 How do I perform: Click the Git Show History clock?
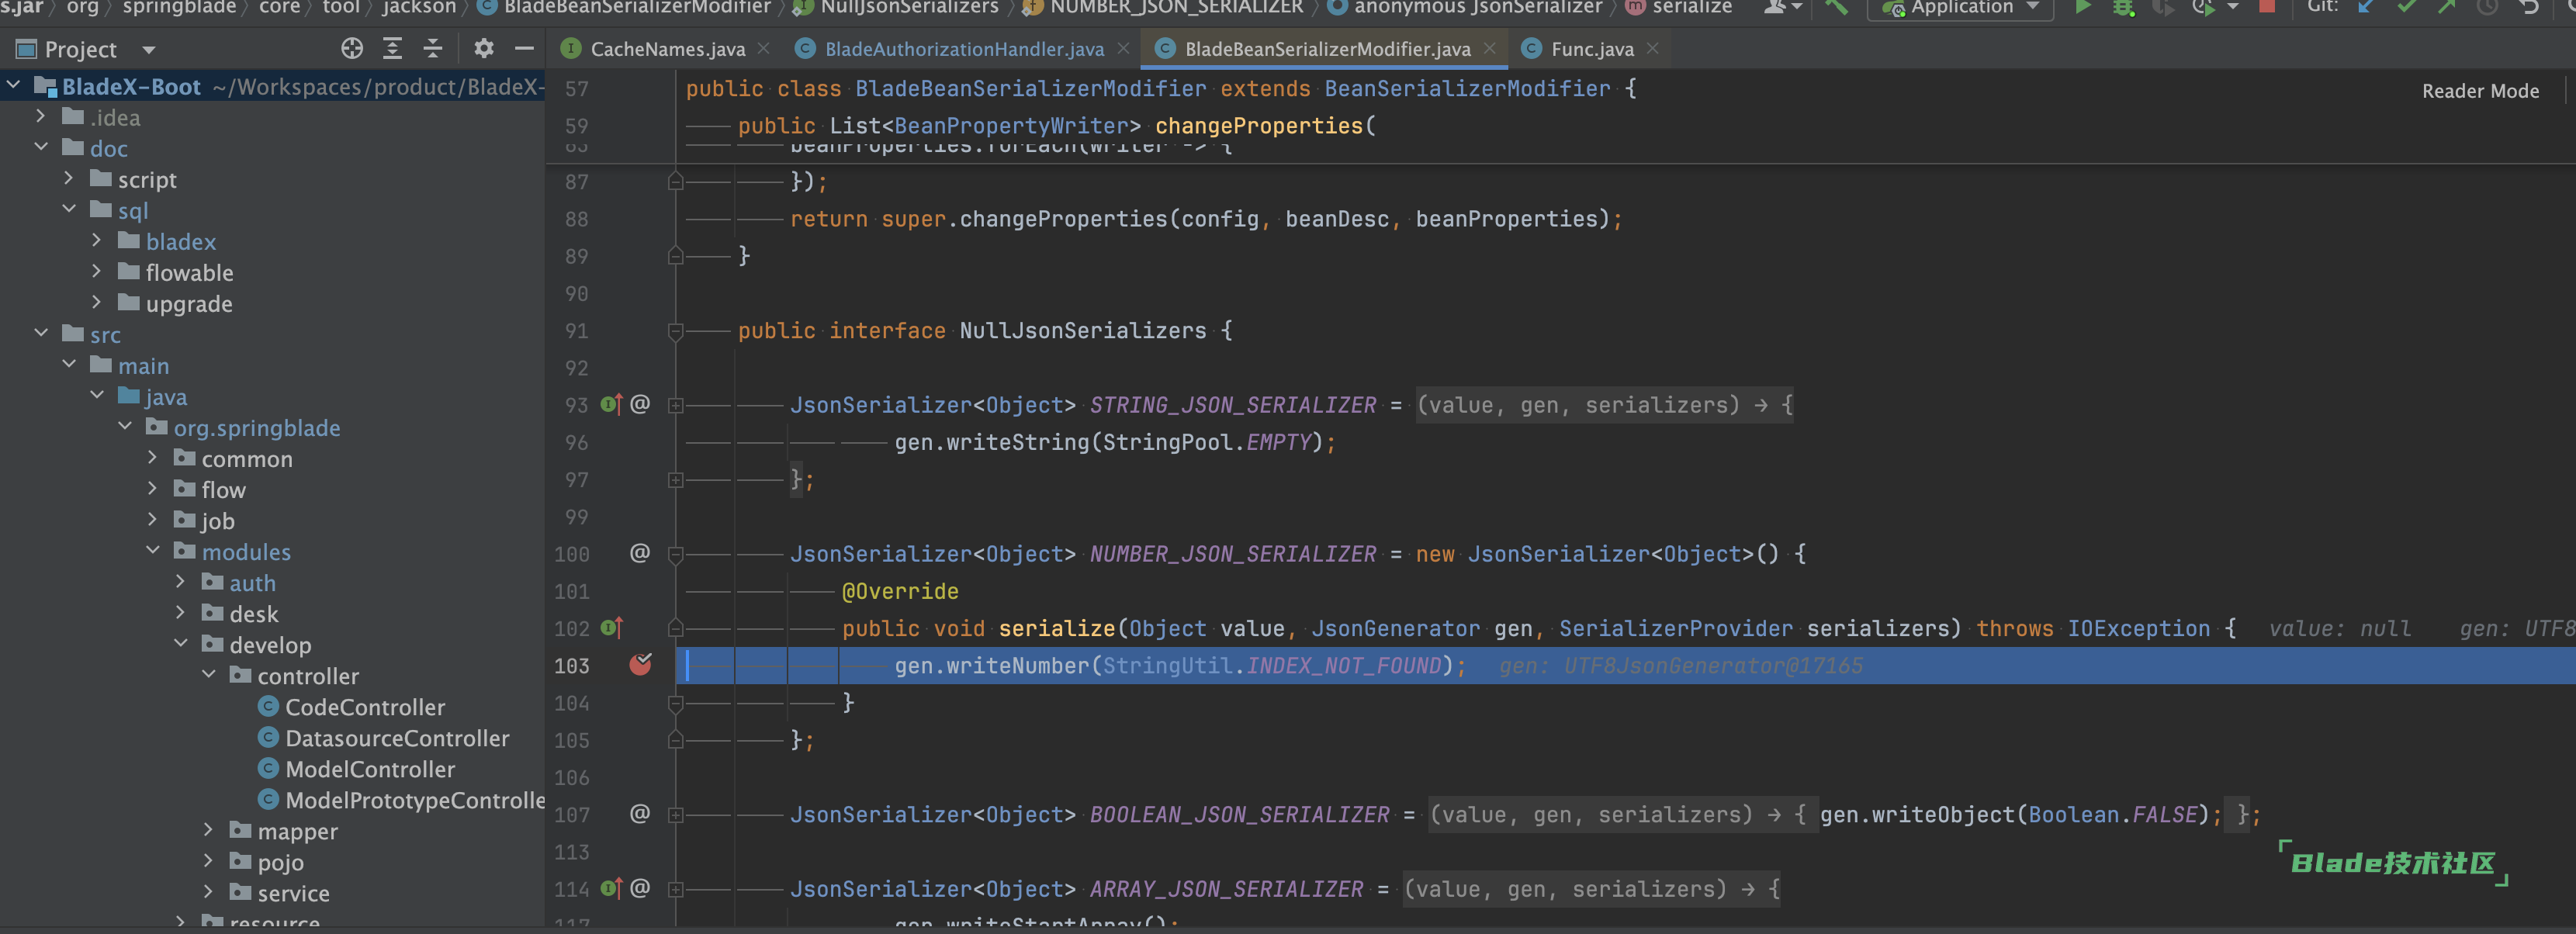point(2488,7)
